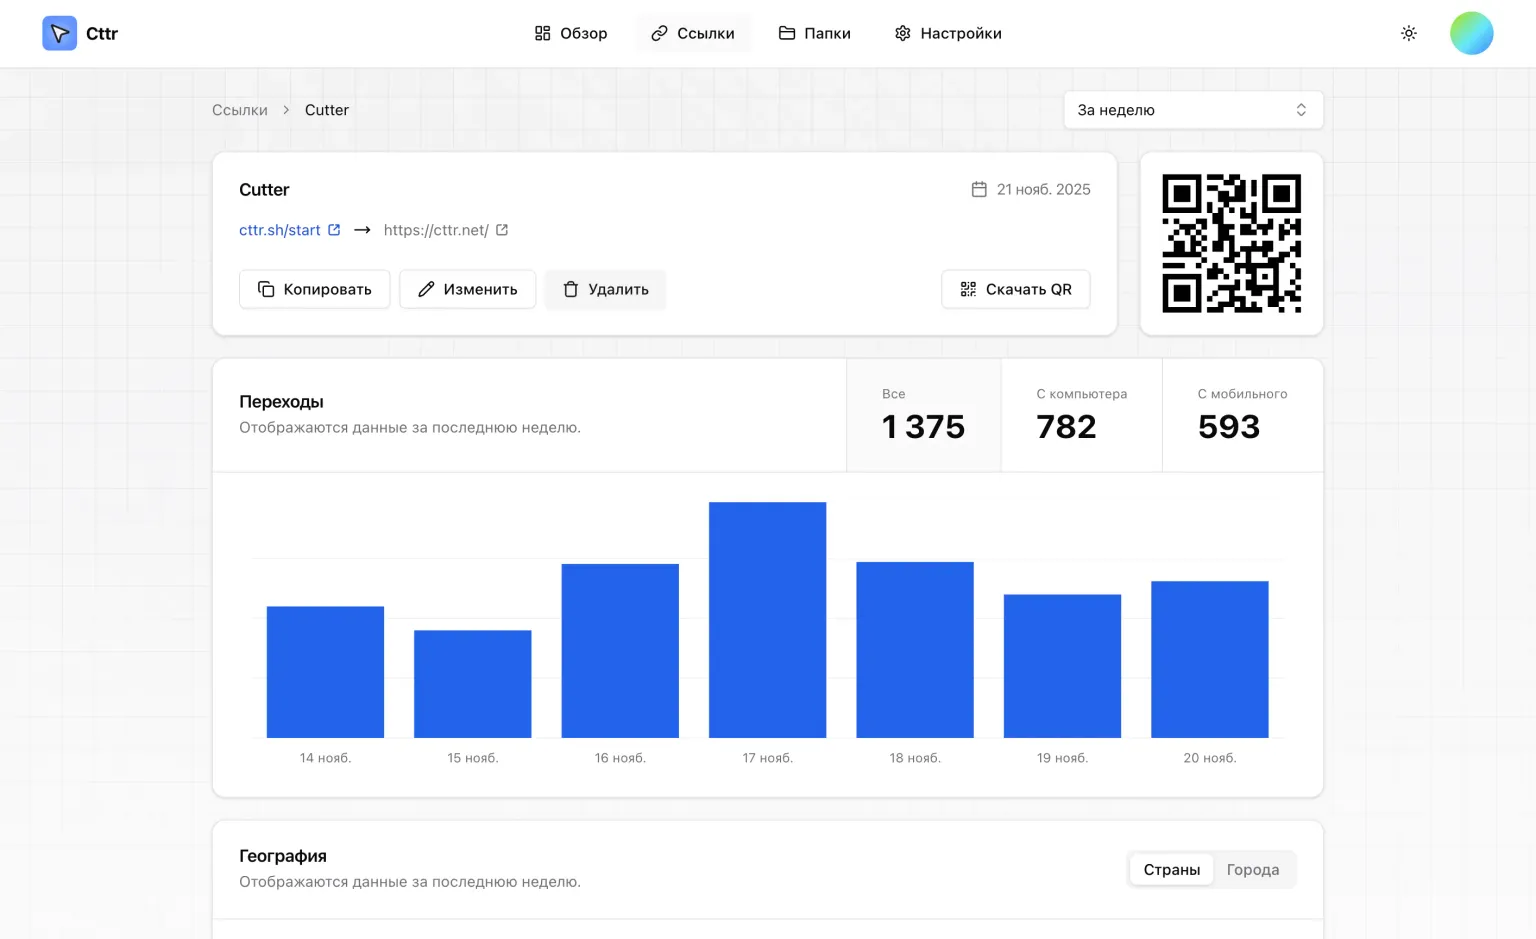Click the Изменить edit button
This screenshot has height=939, width=1536.
tap(467, 289)
